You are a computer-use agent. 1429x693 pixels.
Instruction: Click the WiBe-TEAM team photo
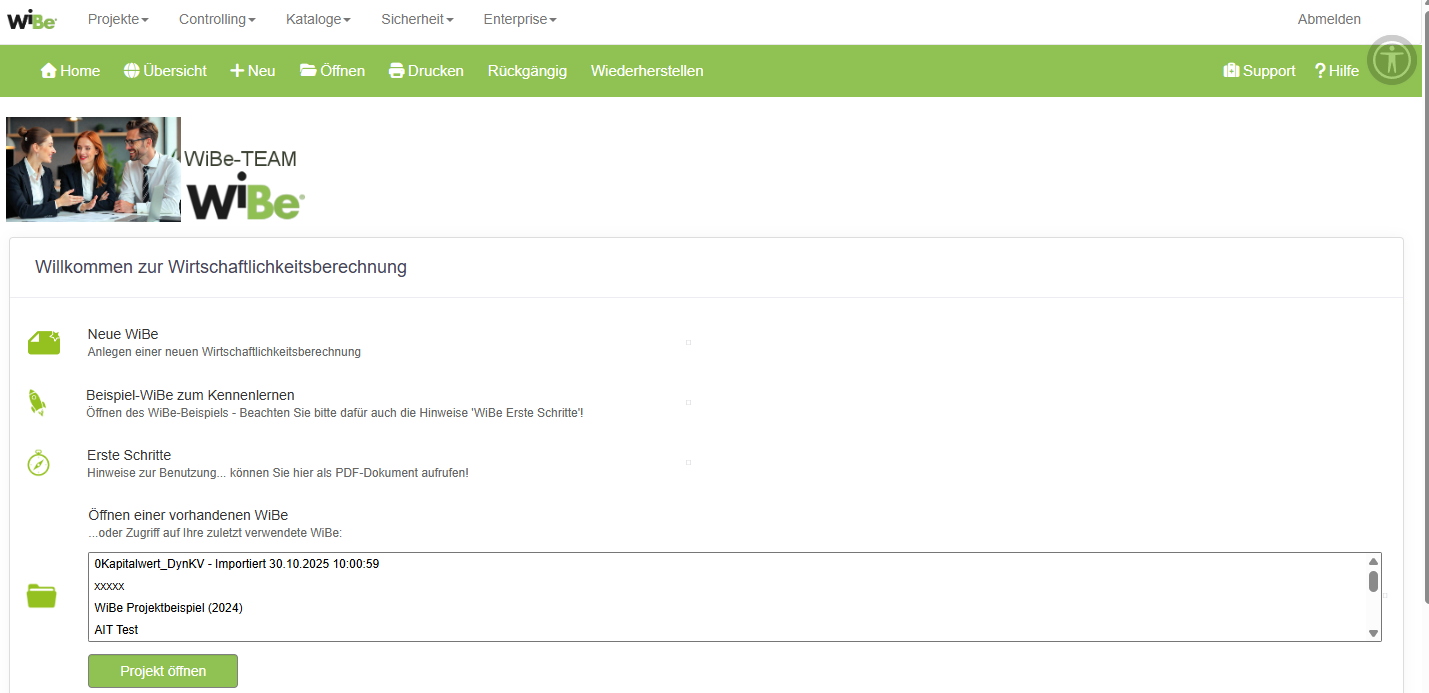93,169
